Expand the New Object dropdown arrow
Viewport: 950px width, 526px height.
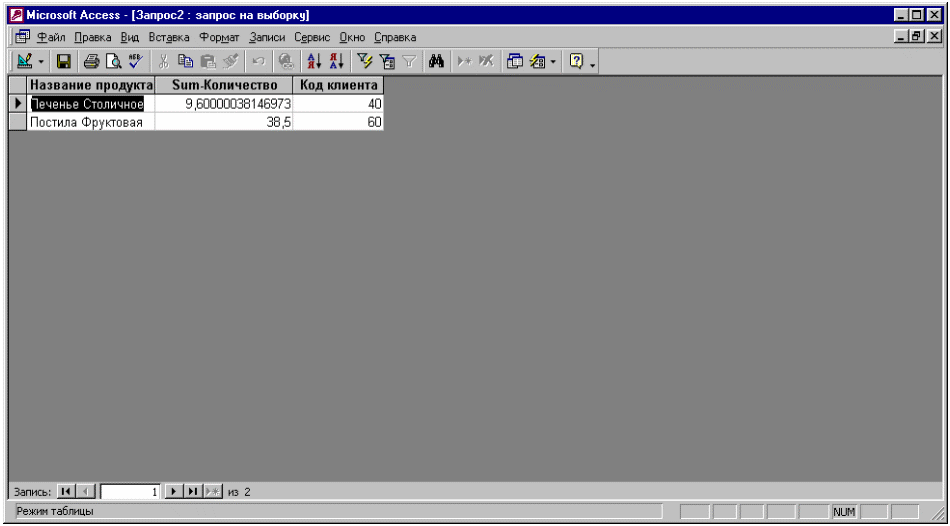553,62
